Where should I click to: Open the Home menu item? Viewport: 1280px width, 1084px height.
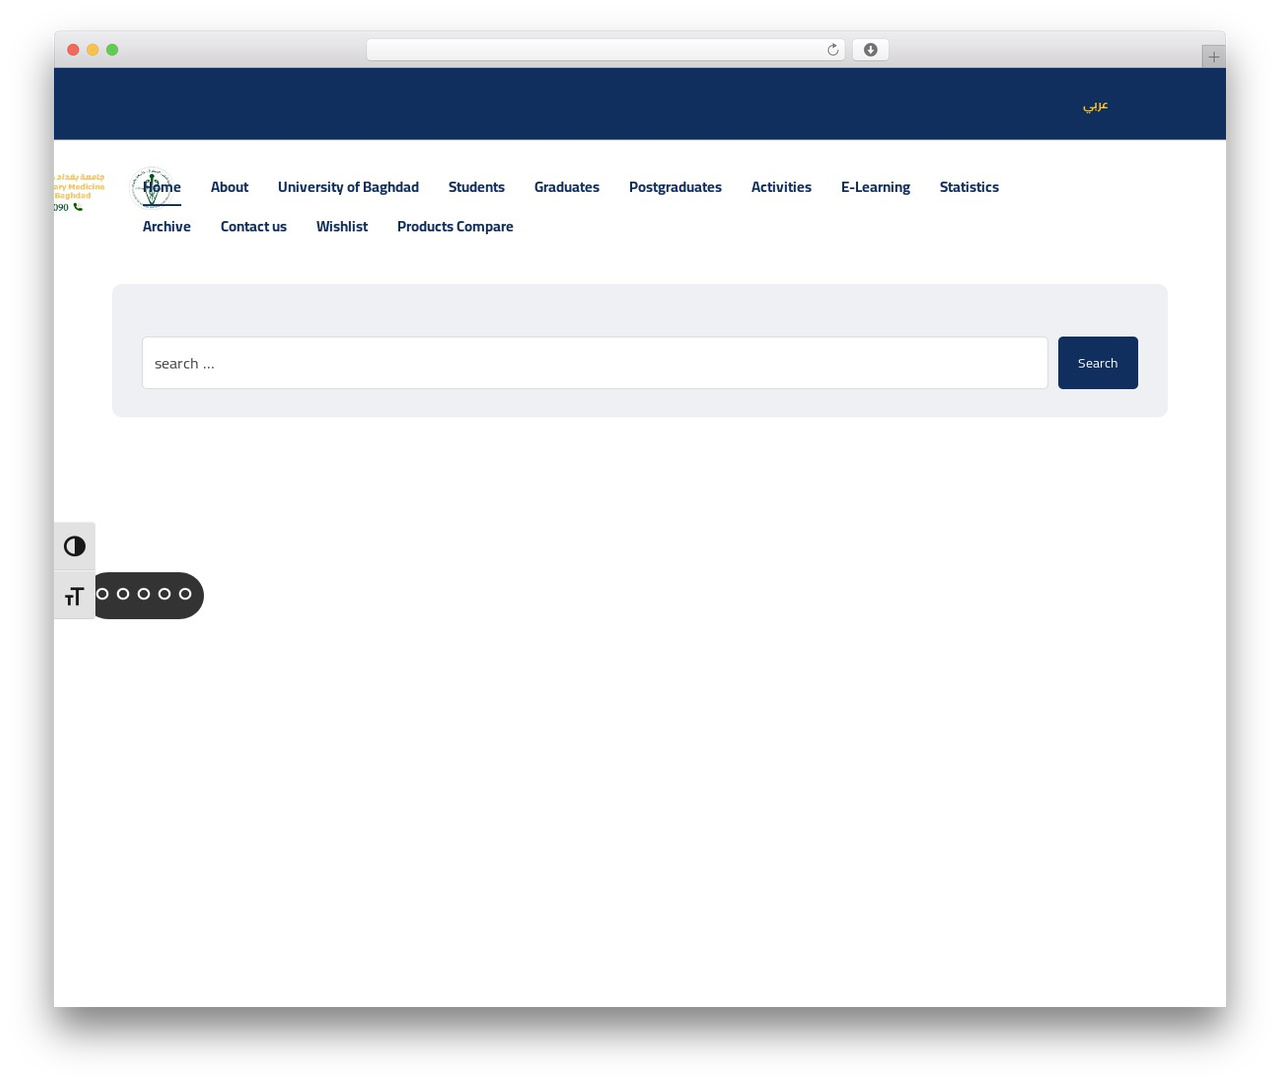162,187
